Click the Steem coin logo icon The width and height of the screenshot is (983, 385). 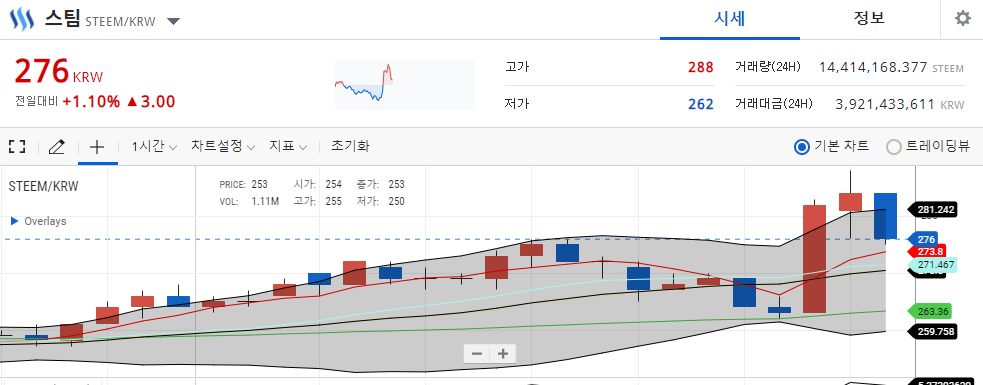(22, 19)
